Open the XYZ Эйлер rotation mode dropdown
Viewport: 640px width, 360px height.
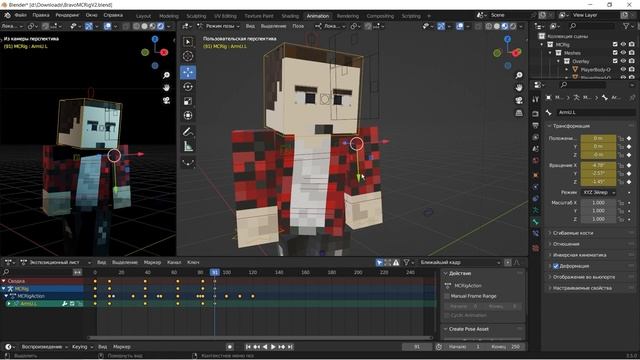point(598,192)
